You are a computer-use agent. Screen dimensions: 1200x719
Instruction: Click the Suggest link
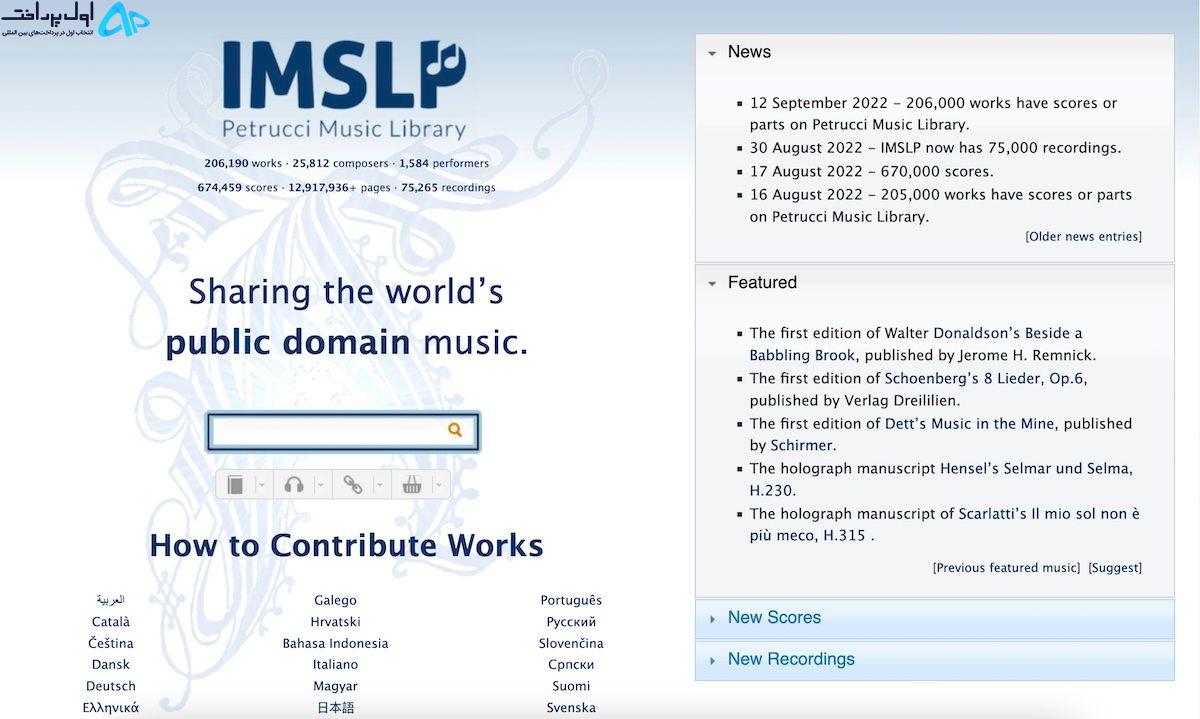coord(1115,568)
